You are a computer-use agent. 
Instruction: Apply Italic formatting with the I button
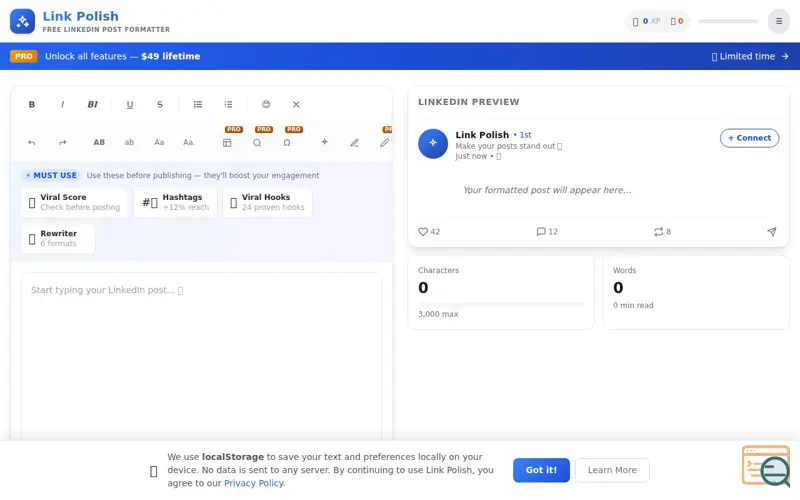pyautogui.click(x=62, y=104)
